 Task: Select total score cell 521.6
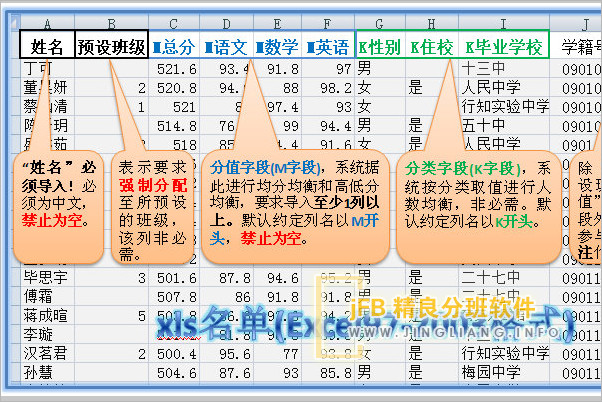(174, 69)
